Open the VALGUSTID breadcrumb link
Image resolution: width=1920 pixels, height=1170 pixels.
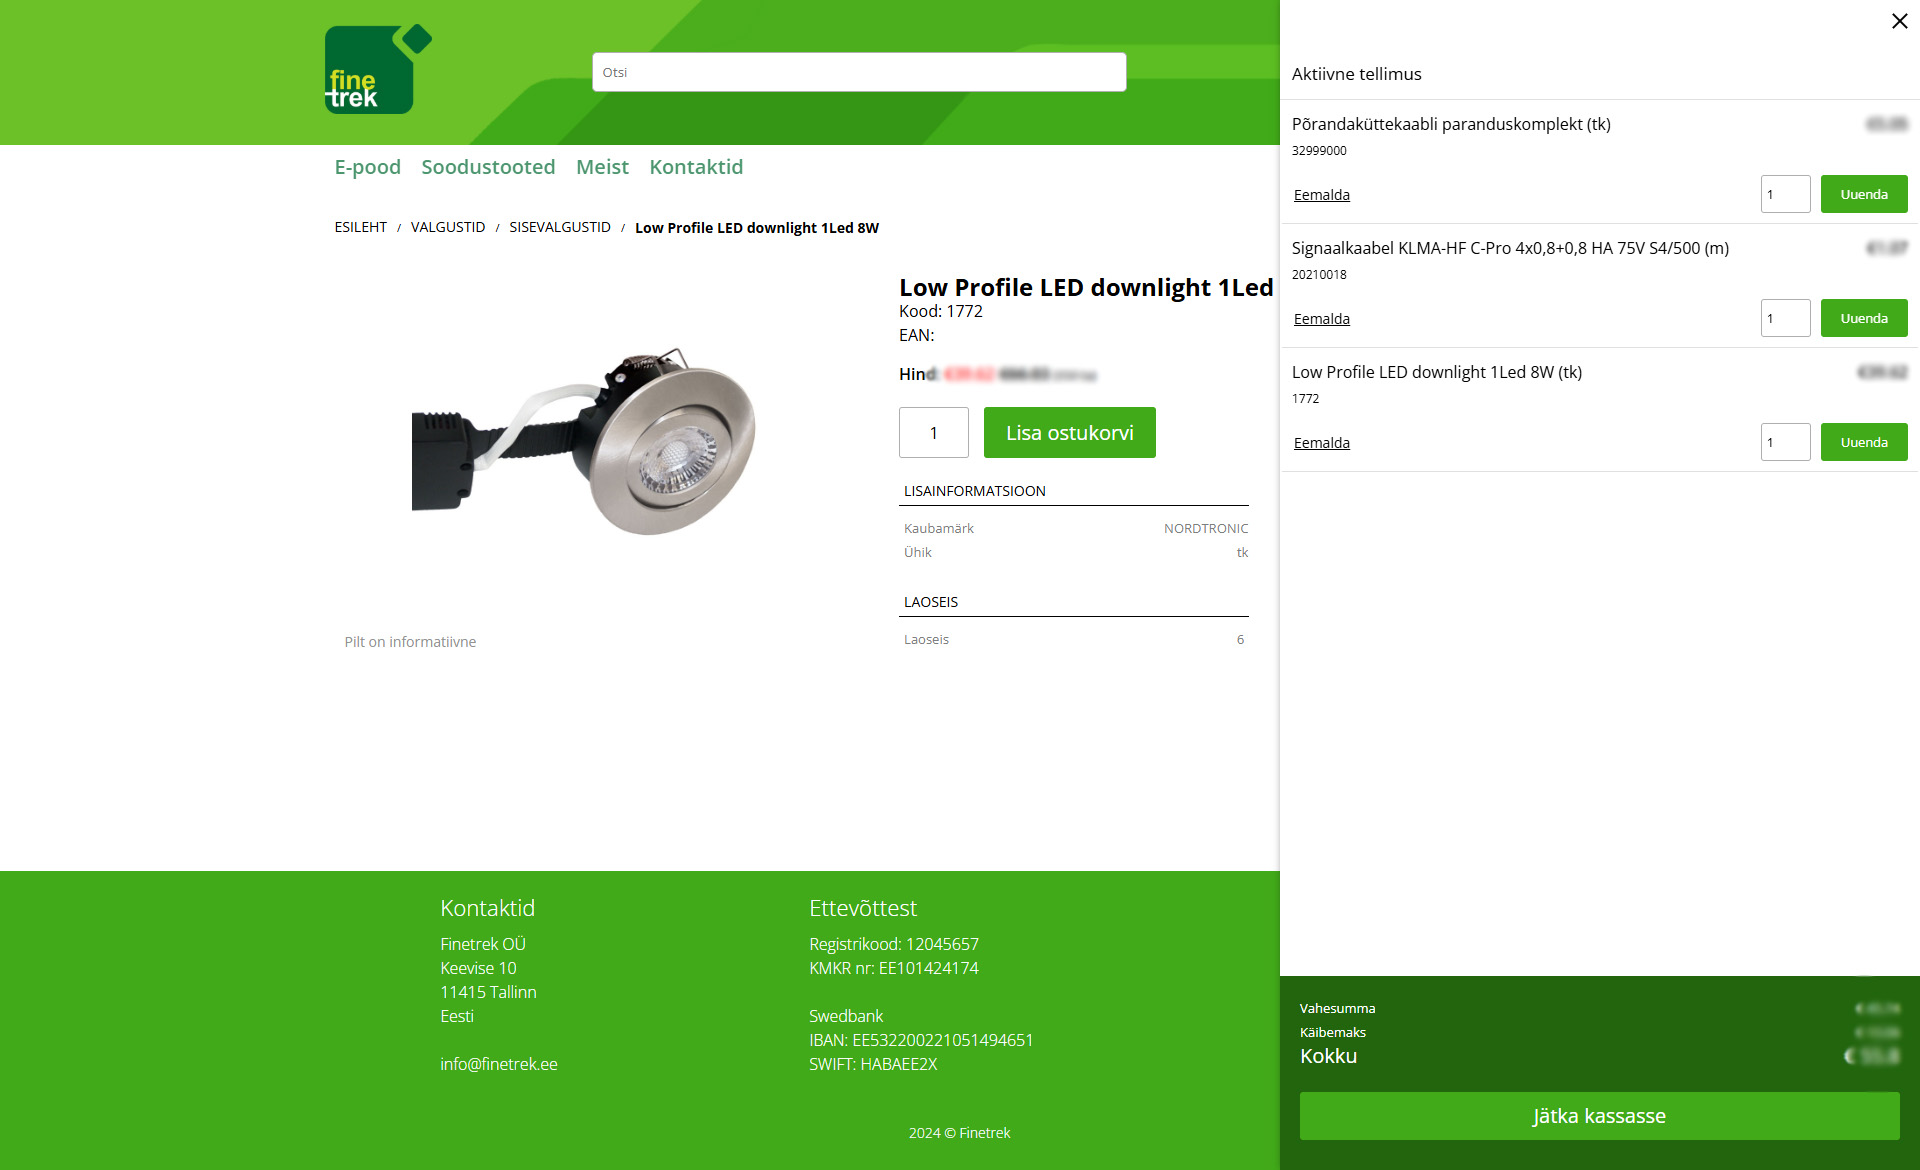click(x=448, y=227)
